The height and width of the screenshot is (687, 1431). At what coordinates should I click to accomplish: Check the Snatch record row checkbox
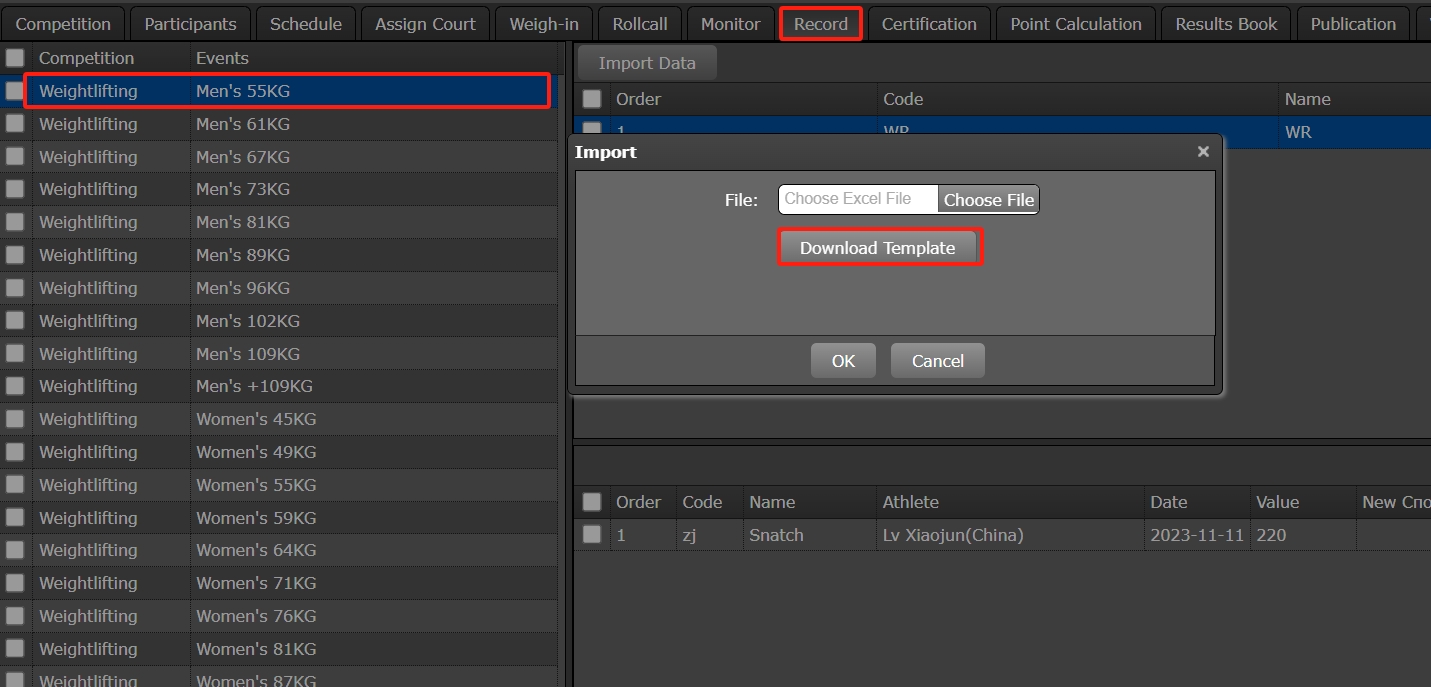pyautogui.click(x=592, y=535)
